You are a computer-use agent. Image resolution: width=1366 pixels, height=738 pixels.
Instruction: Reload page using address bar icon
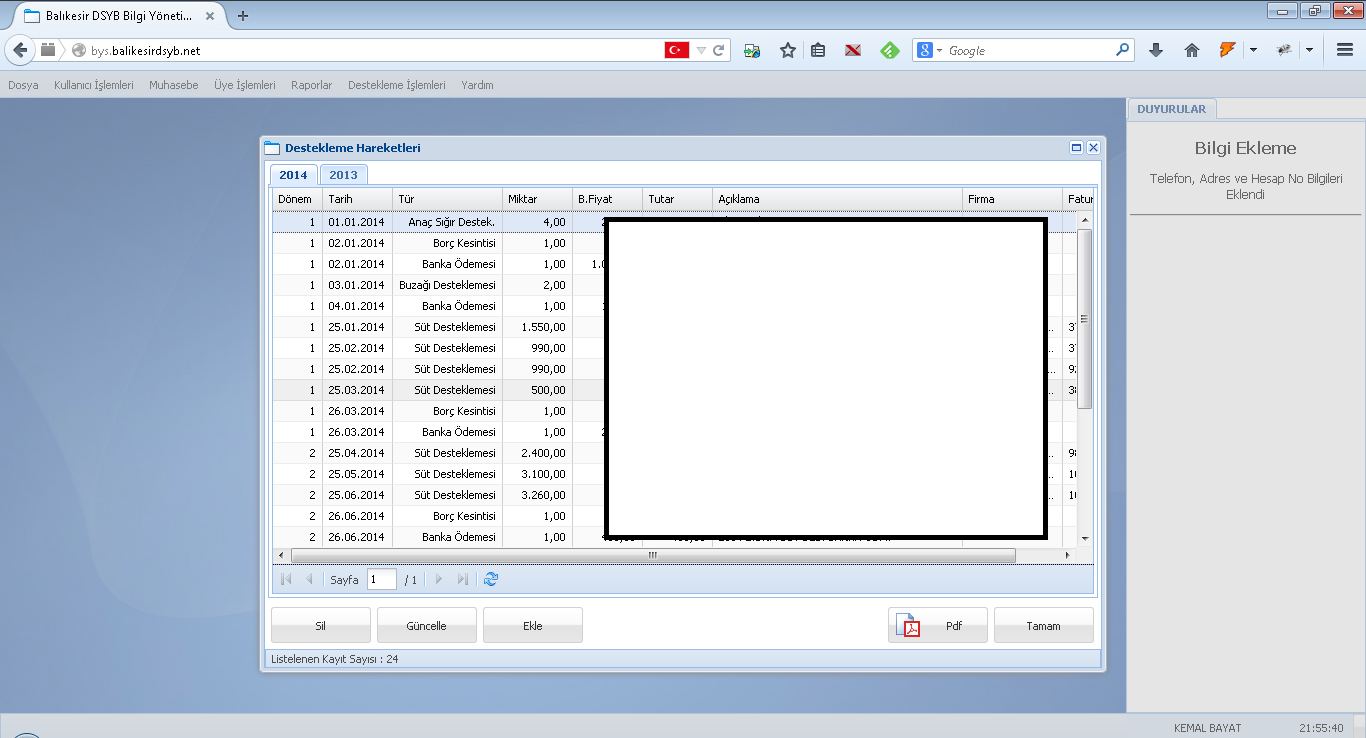pyautogui.click(x=718, y=50)
